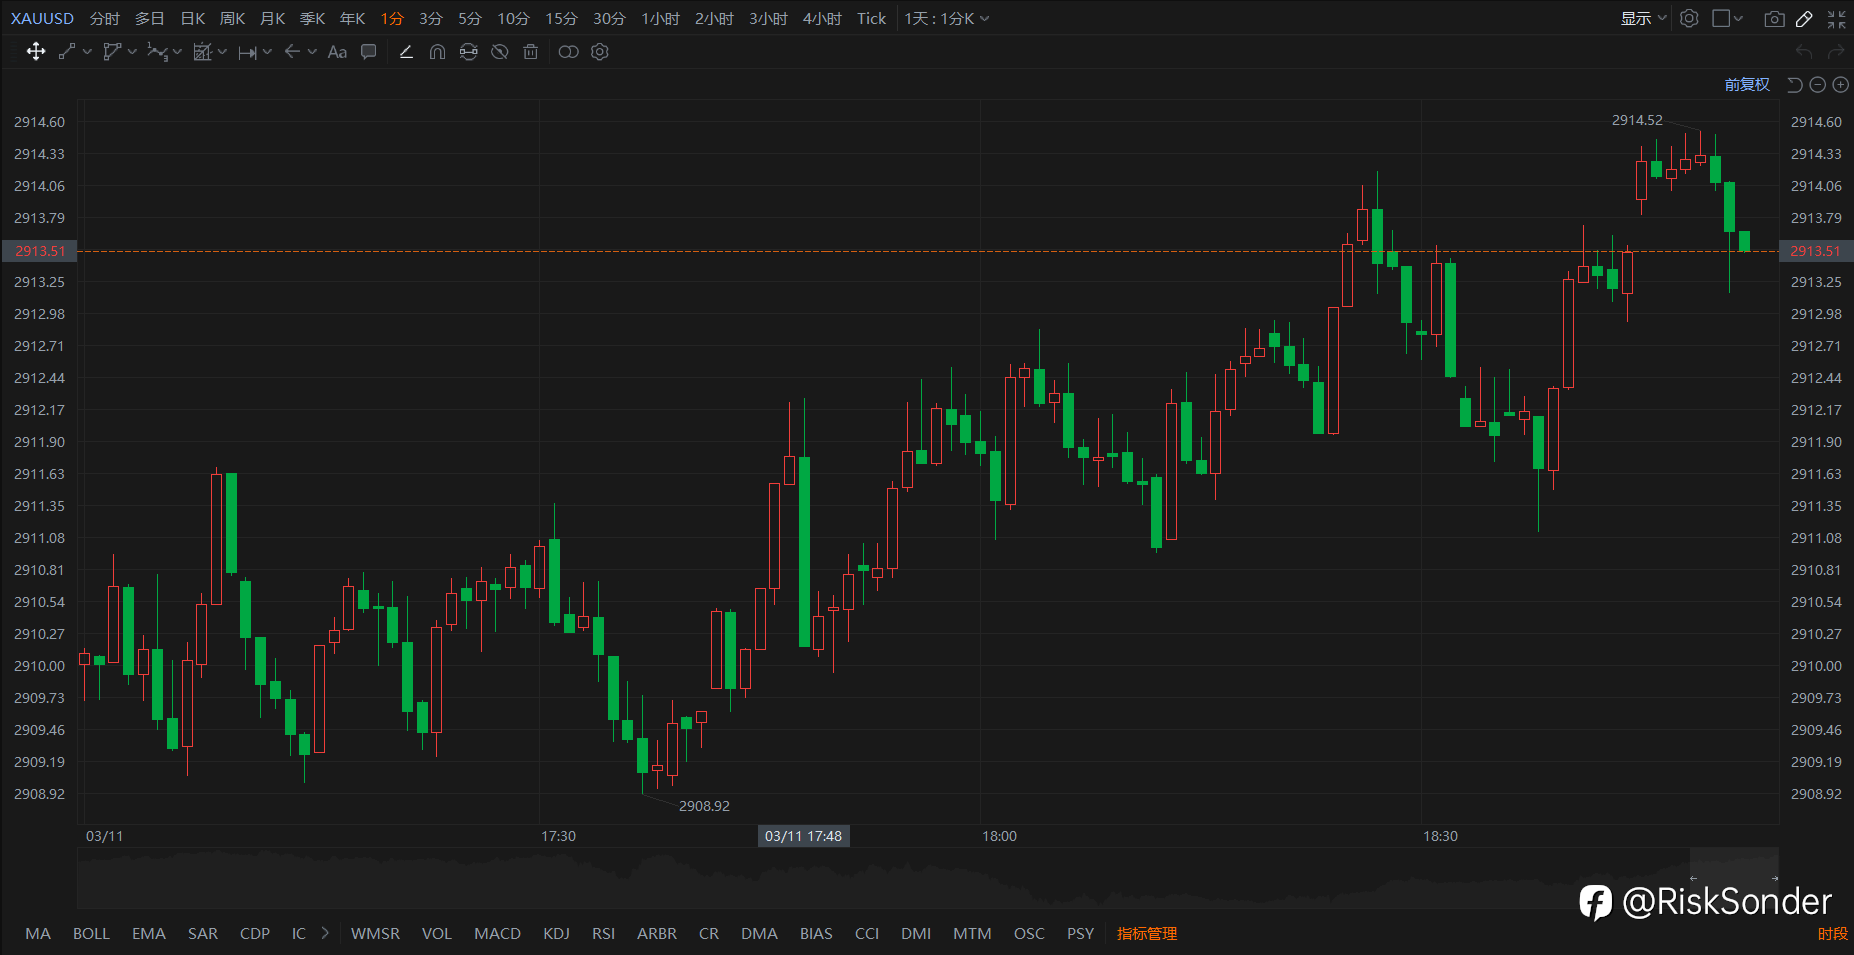Open drawing toolbar settings gear
The height and width of the screenshot is (955, 1854).
pyautogui.click(x=600, y=52)
